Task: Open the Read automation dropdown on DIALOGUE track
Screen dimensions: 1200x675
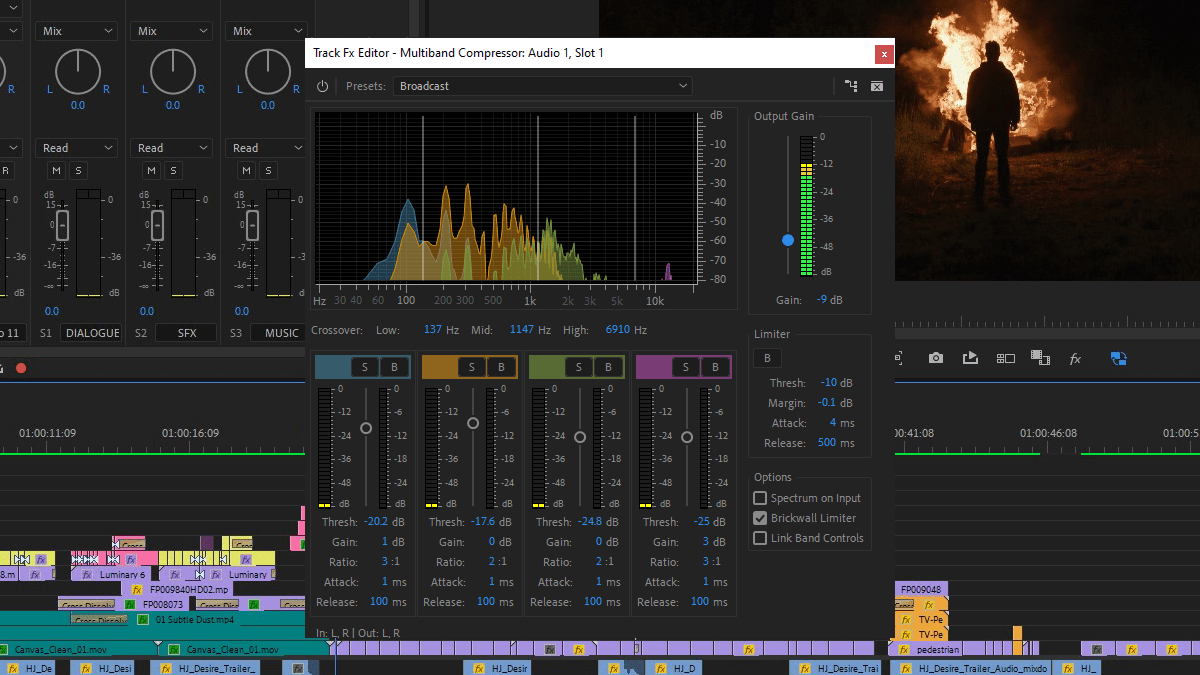Action: coord(76,147)
